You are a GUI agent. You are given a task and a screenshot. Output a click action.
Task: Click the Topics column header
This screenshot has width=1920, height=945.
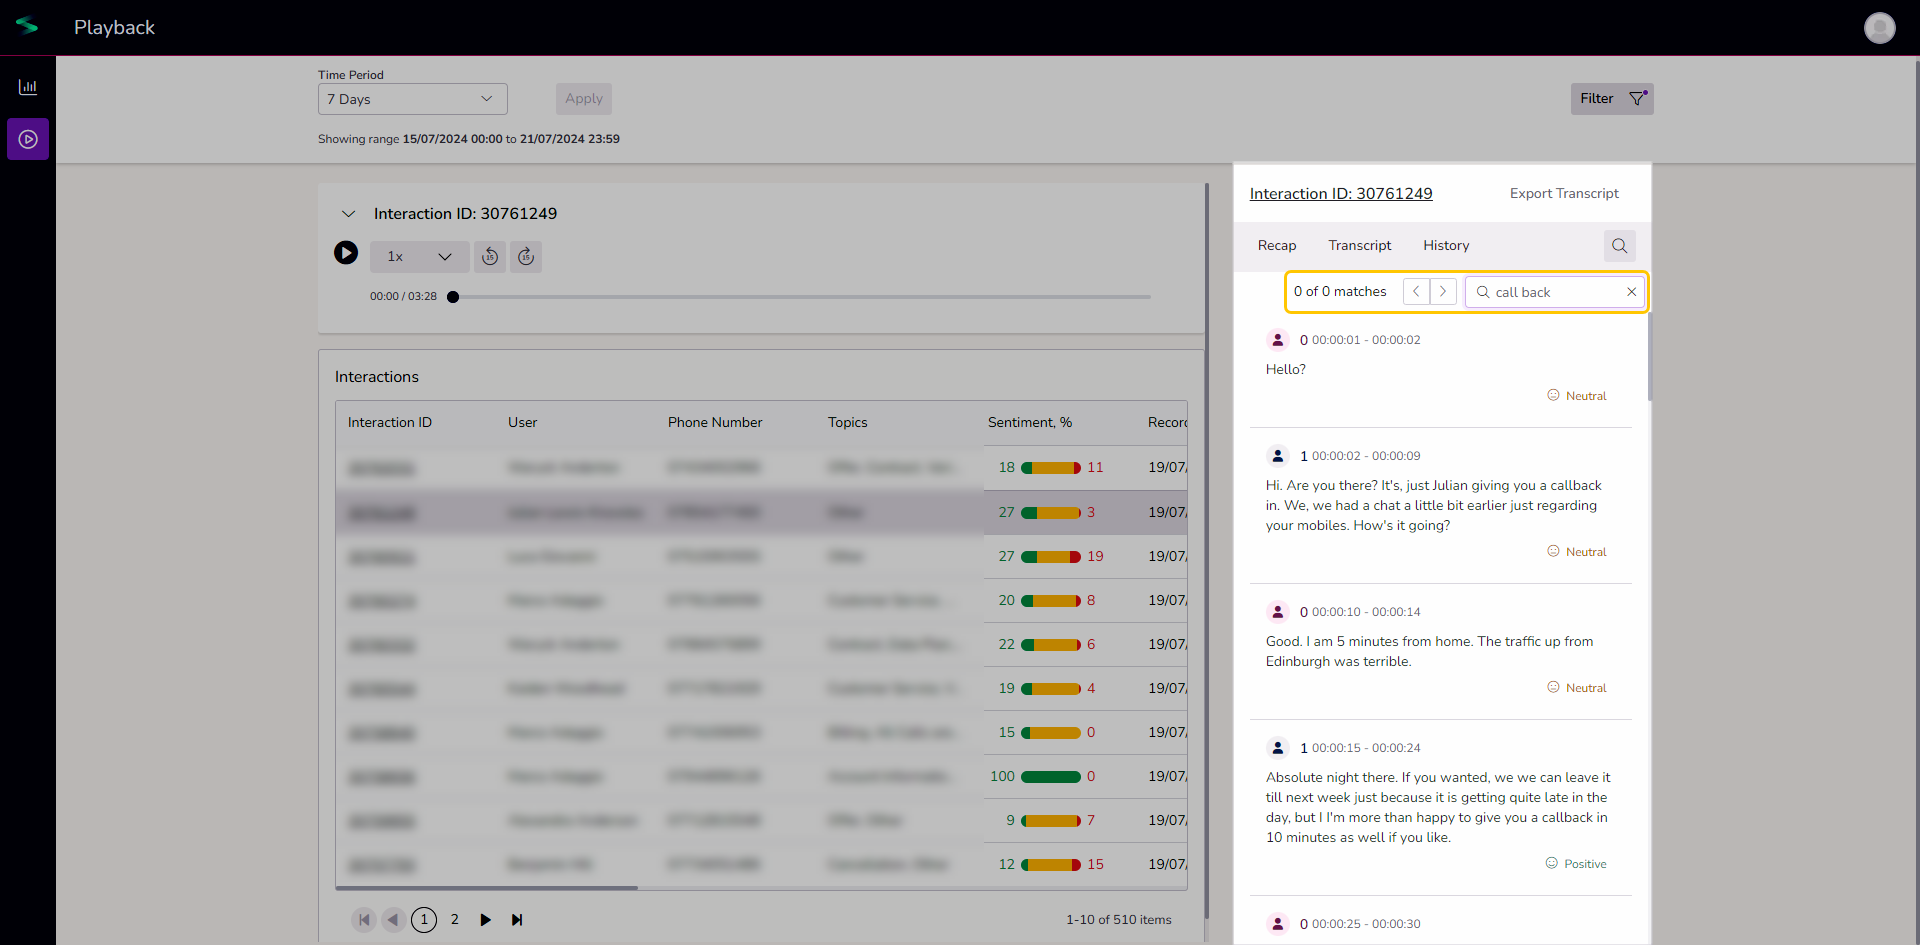click(847, 423)
